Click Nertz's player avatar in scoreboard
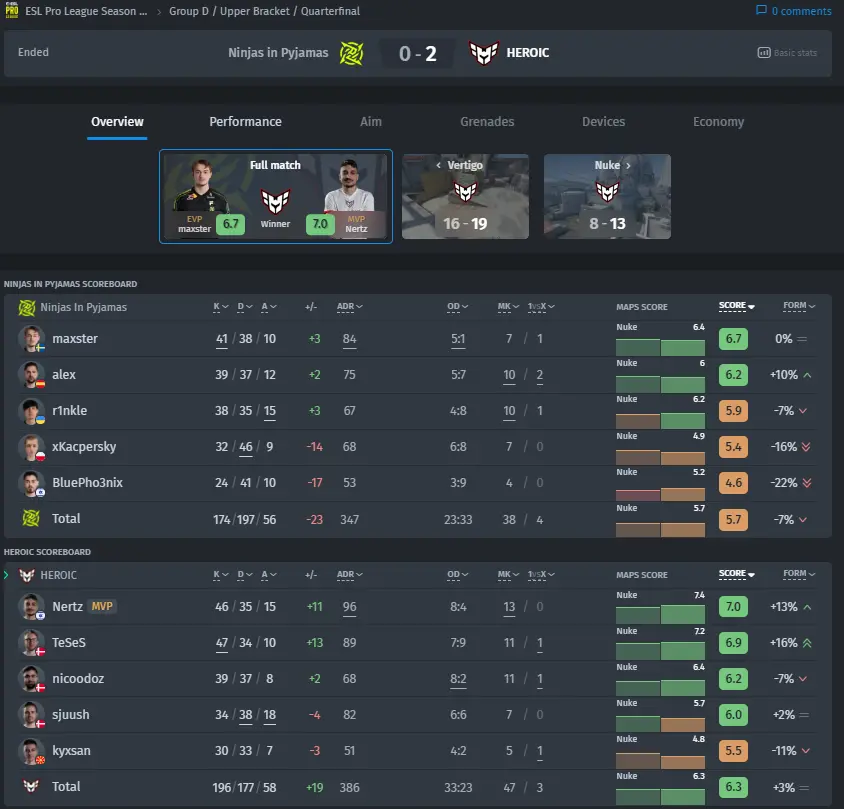 click(x=31, y=607)
